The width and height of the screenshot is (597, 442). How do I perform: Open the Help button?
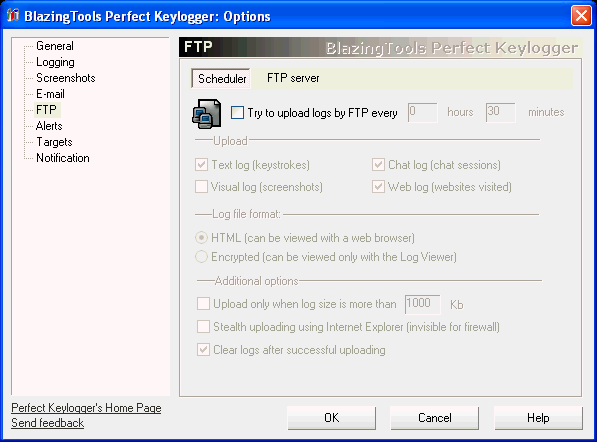coord(538,418)
